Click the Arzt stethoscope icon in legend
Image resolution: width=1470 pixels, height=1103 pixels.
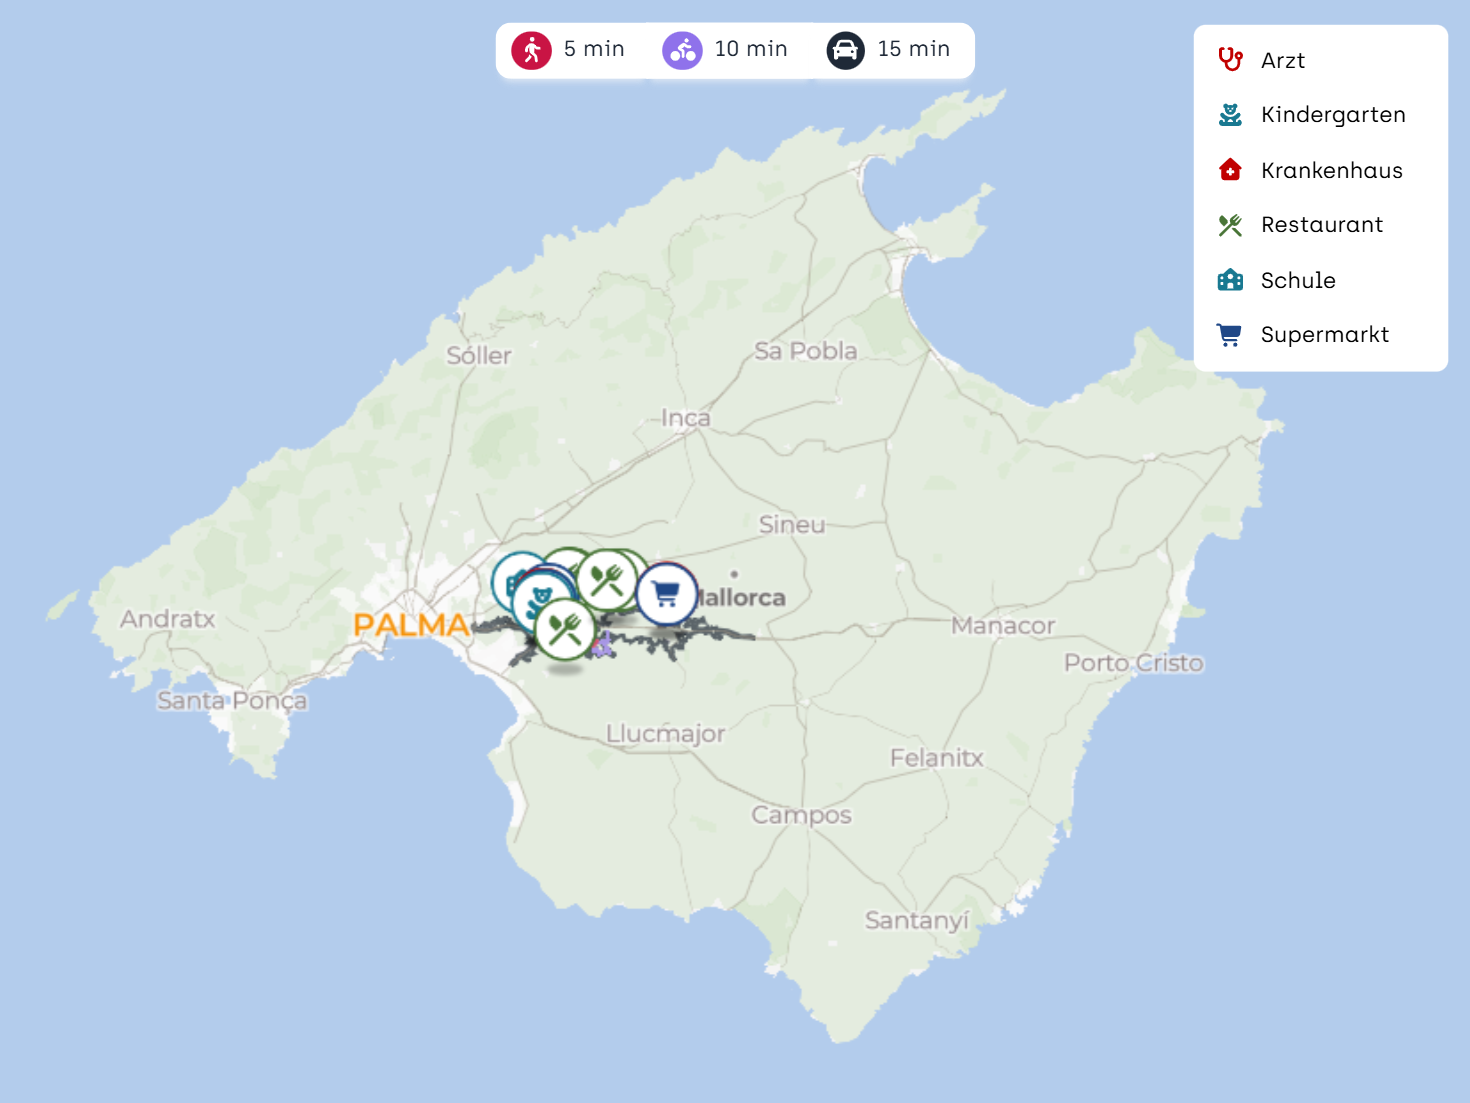tap(1230, 60)
